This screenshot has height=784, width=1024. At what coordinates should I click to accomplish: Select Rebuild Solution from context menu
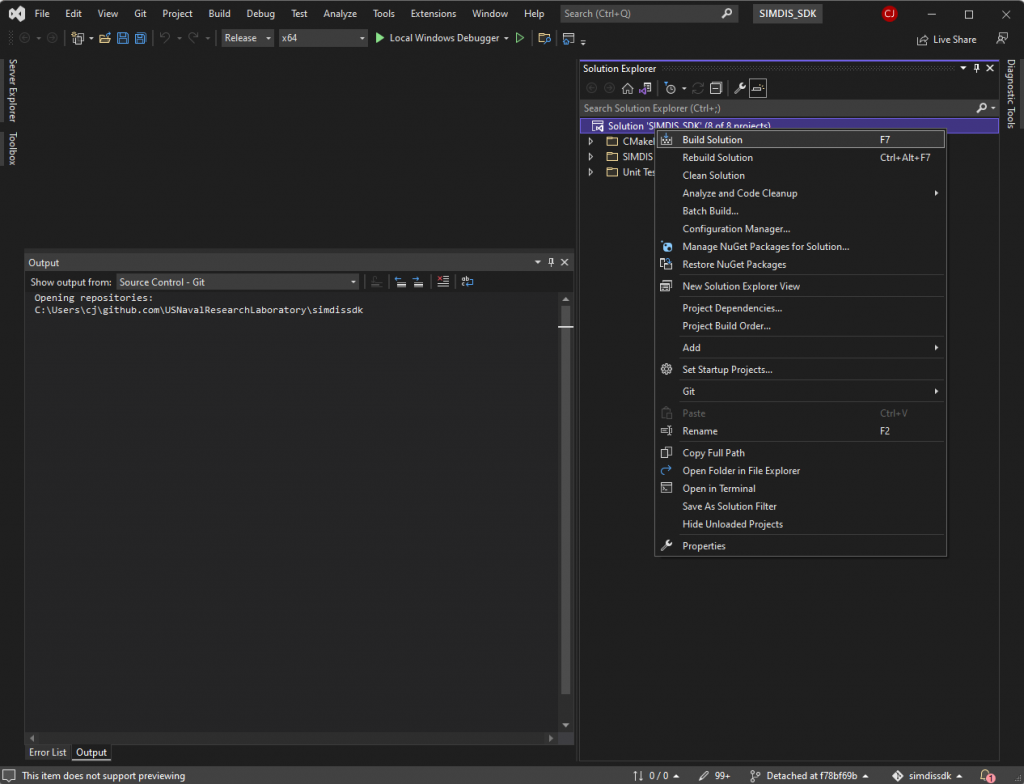(801, 157)
